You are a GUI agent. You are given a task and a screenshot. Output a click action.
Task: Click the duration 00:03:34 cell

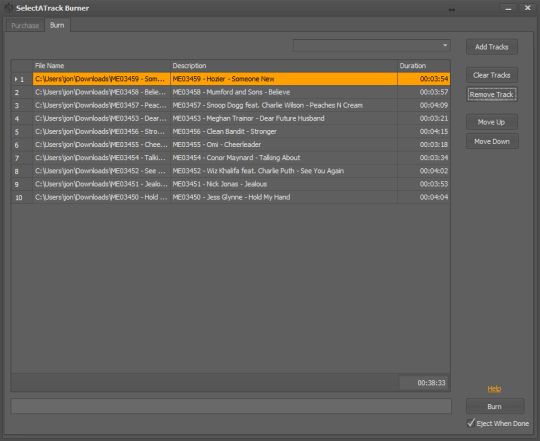click(x=424, y=158)
